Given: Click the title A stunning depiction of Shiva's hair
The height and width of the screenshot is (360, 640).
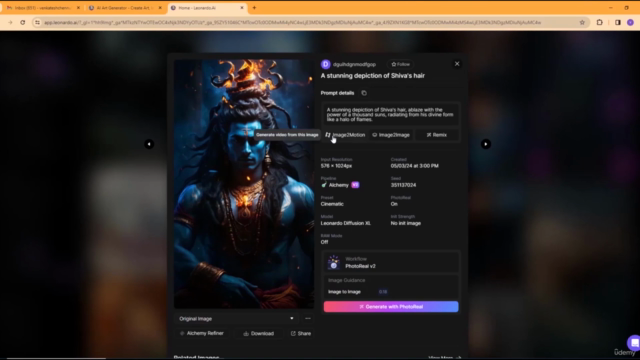Looking at the screenshot, I should point(373,76).
